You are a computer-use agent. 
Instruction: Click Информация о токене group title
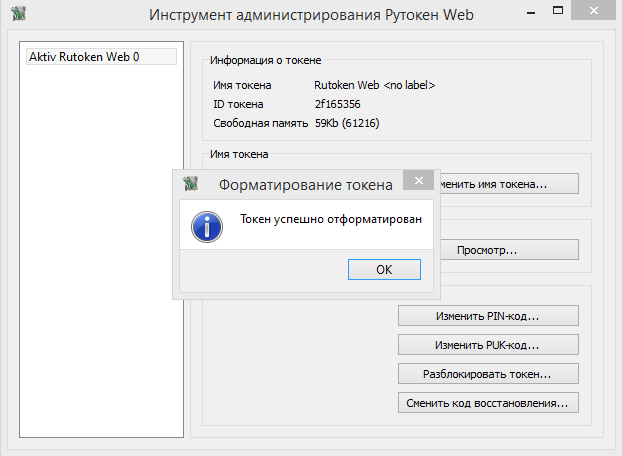click(x=265, y=60)
